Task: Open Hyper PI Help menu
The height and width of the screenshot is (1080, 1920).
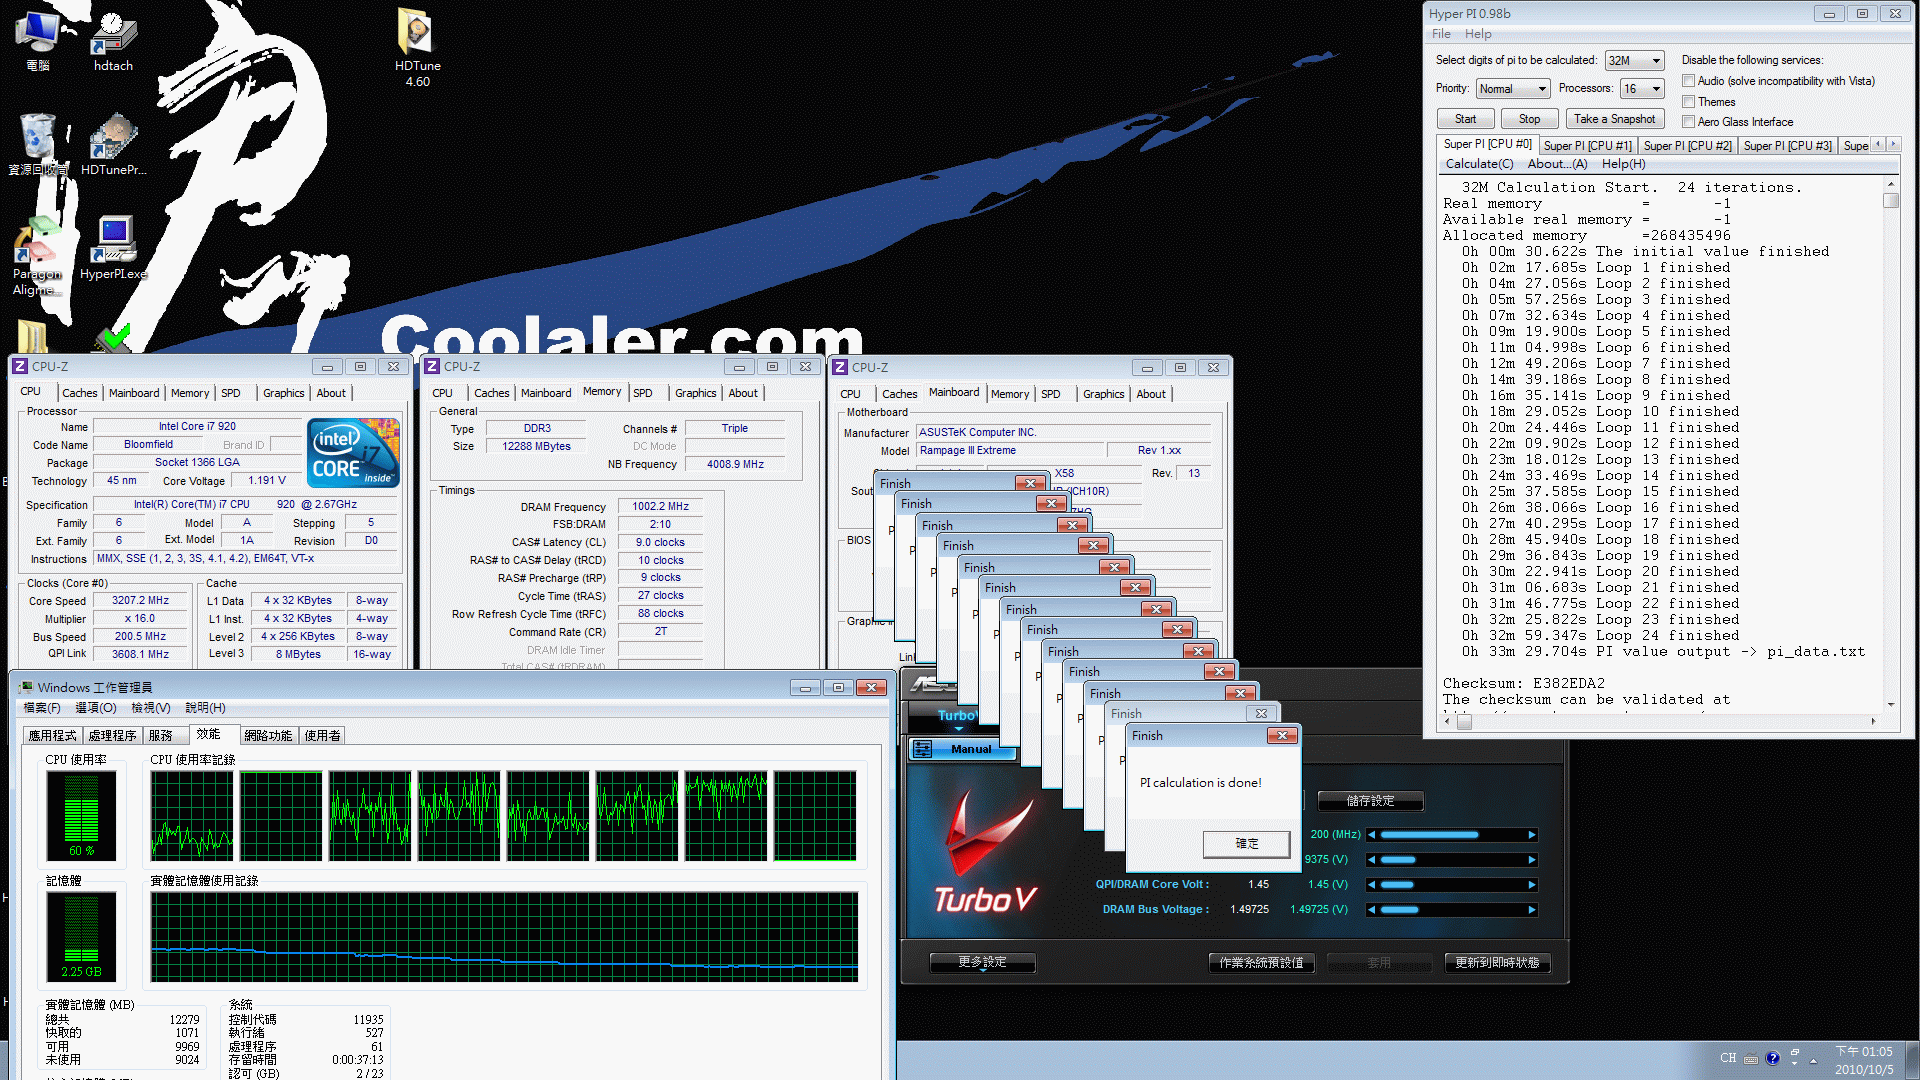Action: click(x=1478, y=34)
